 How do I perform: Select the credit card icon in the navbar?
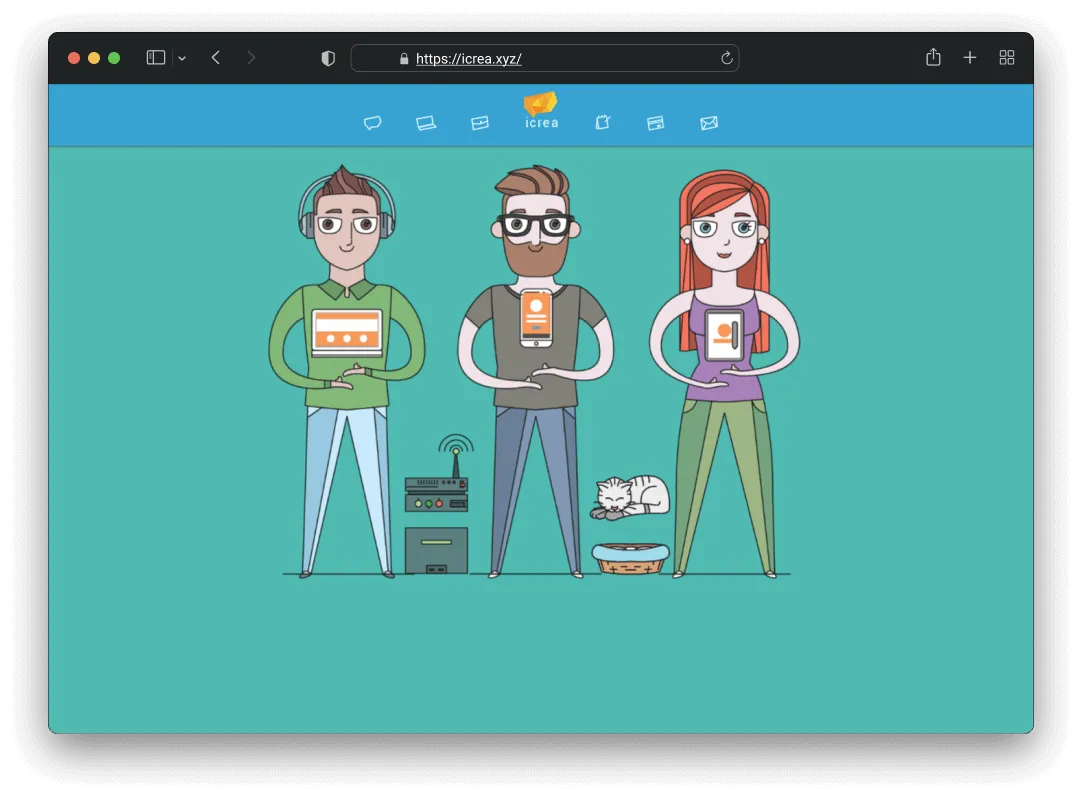[x=656, y=122]
